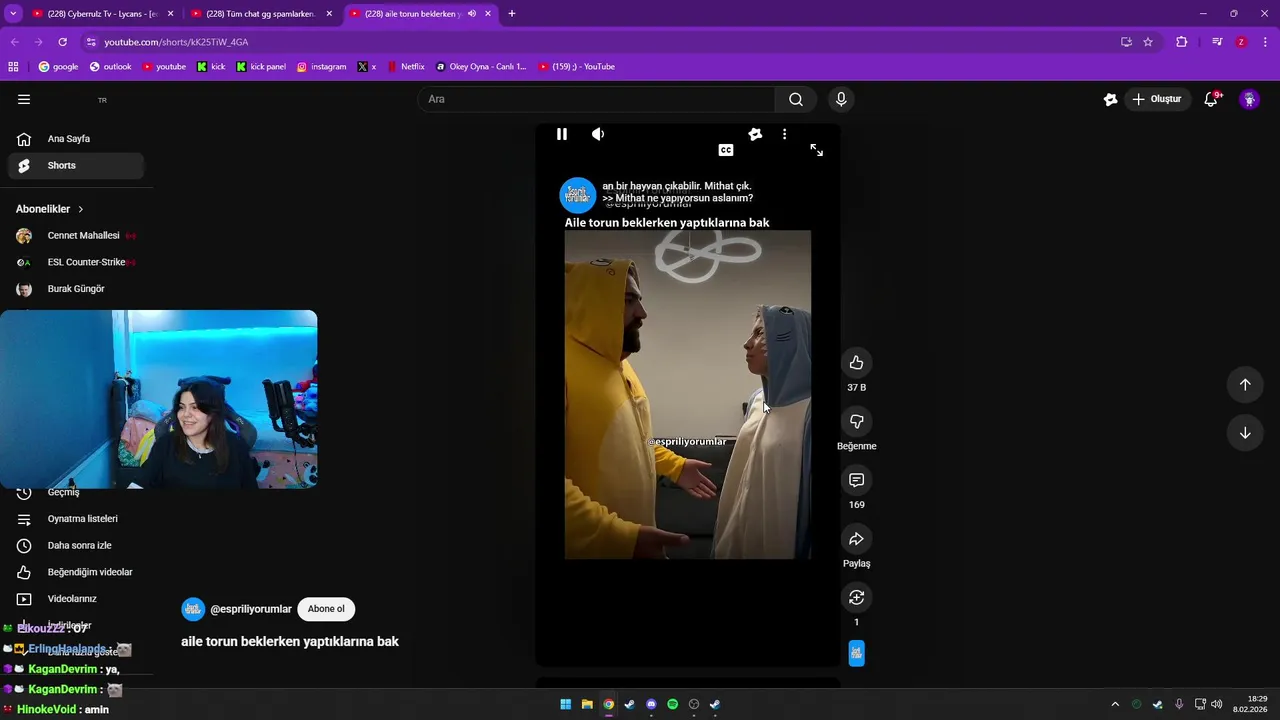Open the Chrome tab search dropdown
Screen dimensions: 1280x720
[13, 14]
